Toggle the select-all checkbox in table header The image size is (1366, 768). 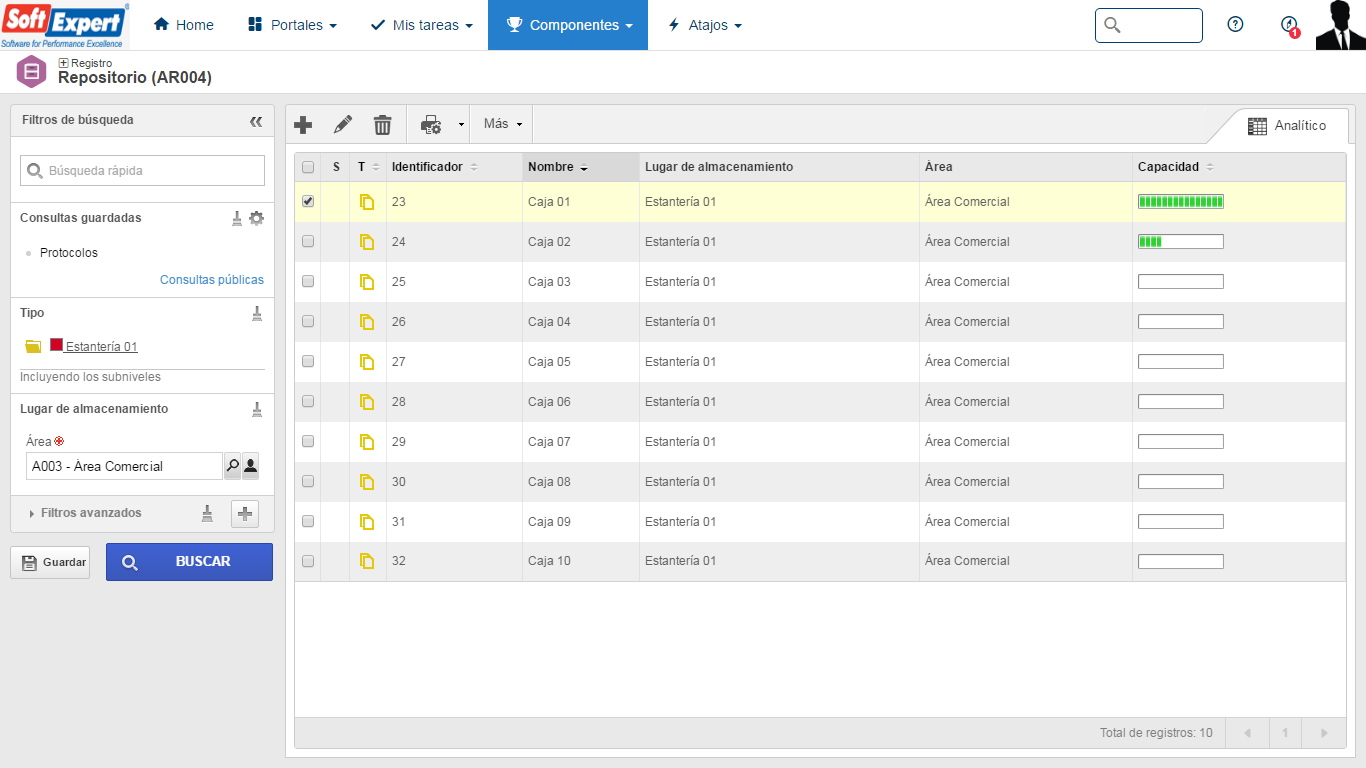click(308, 167)
